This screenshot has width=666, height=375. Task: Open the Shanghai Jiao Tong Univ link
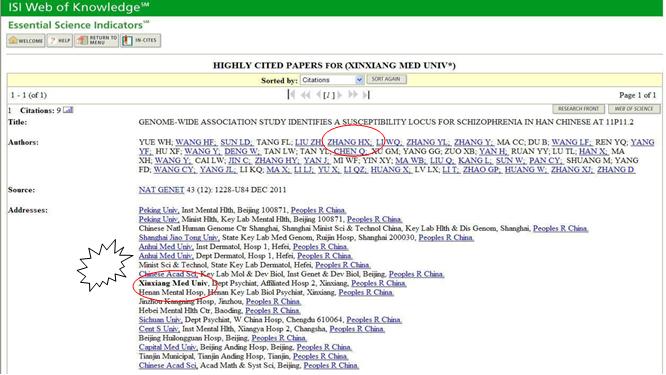point(179,237)
